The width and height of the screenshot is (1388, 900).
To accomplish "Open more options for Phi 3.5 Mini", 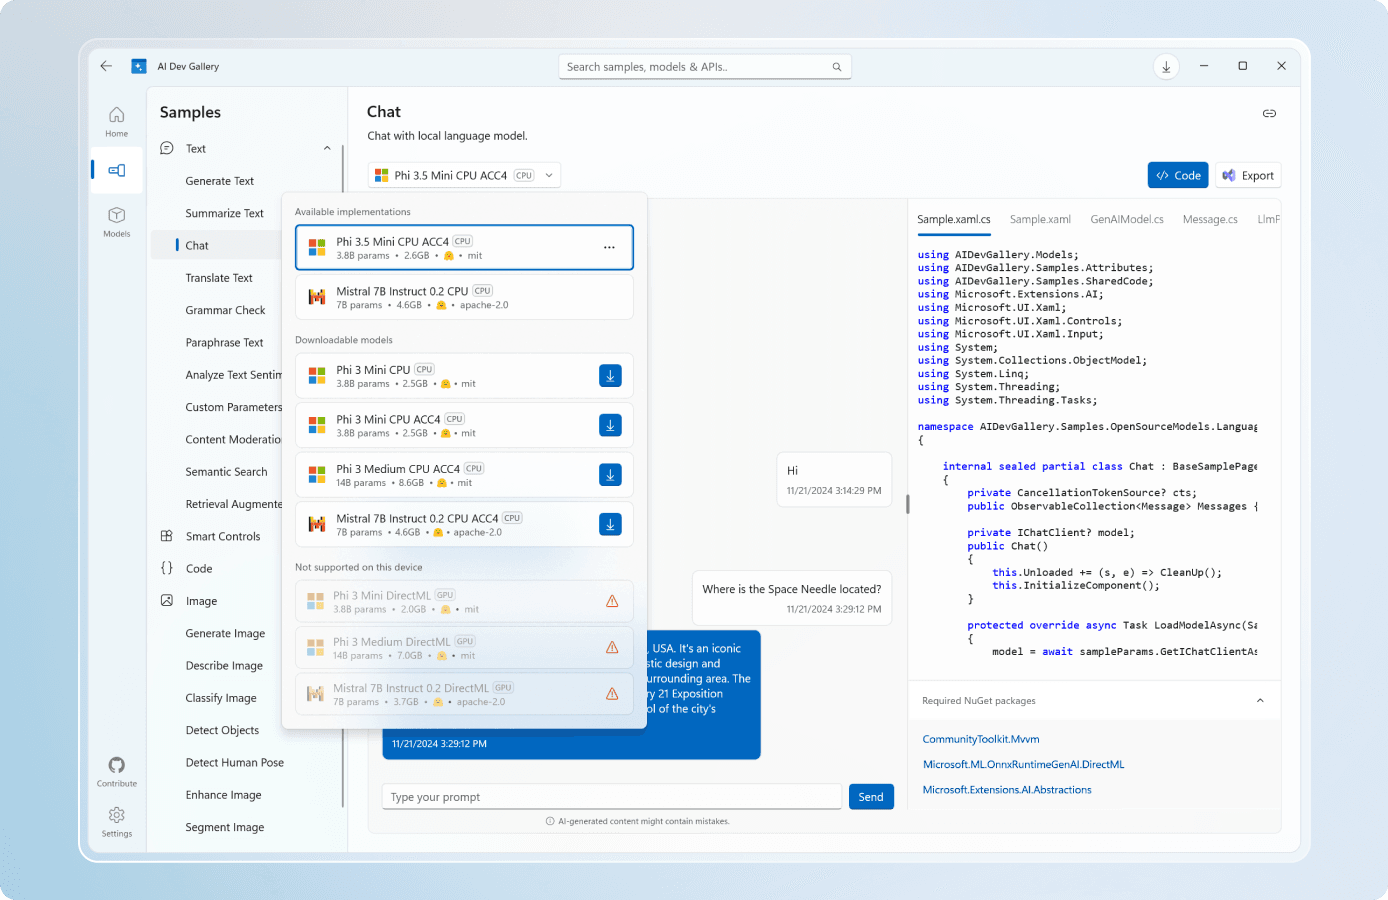I will (609, 247).
